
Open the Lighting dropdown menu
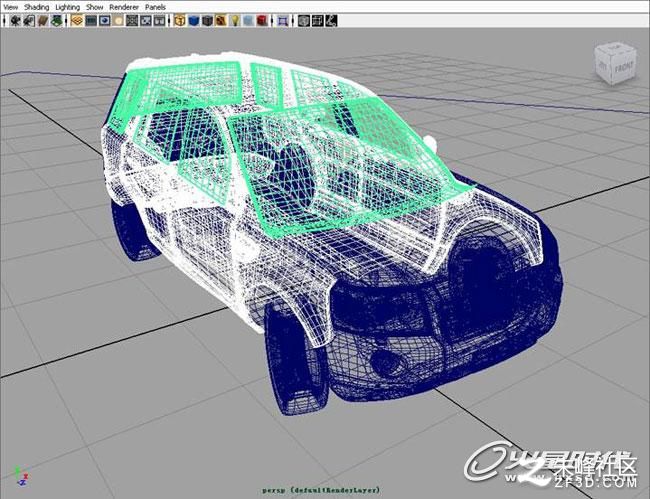pos(68,7)
